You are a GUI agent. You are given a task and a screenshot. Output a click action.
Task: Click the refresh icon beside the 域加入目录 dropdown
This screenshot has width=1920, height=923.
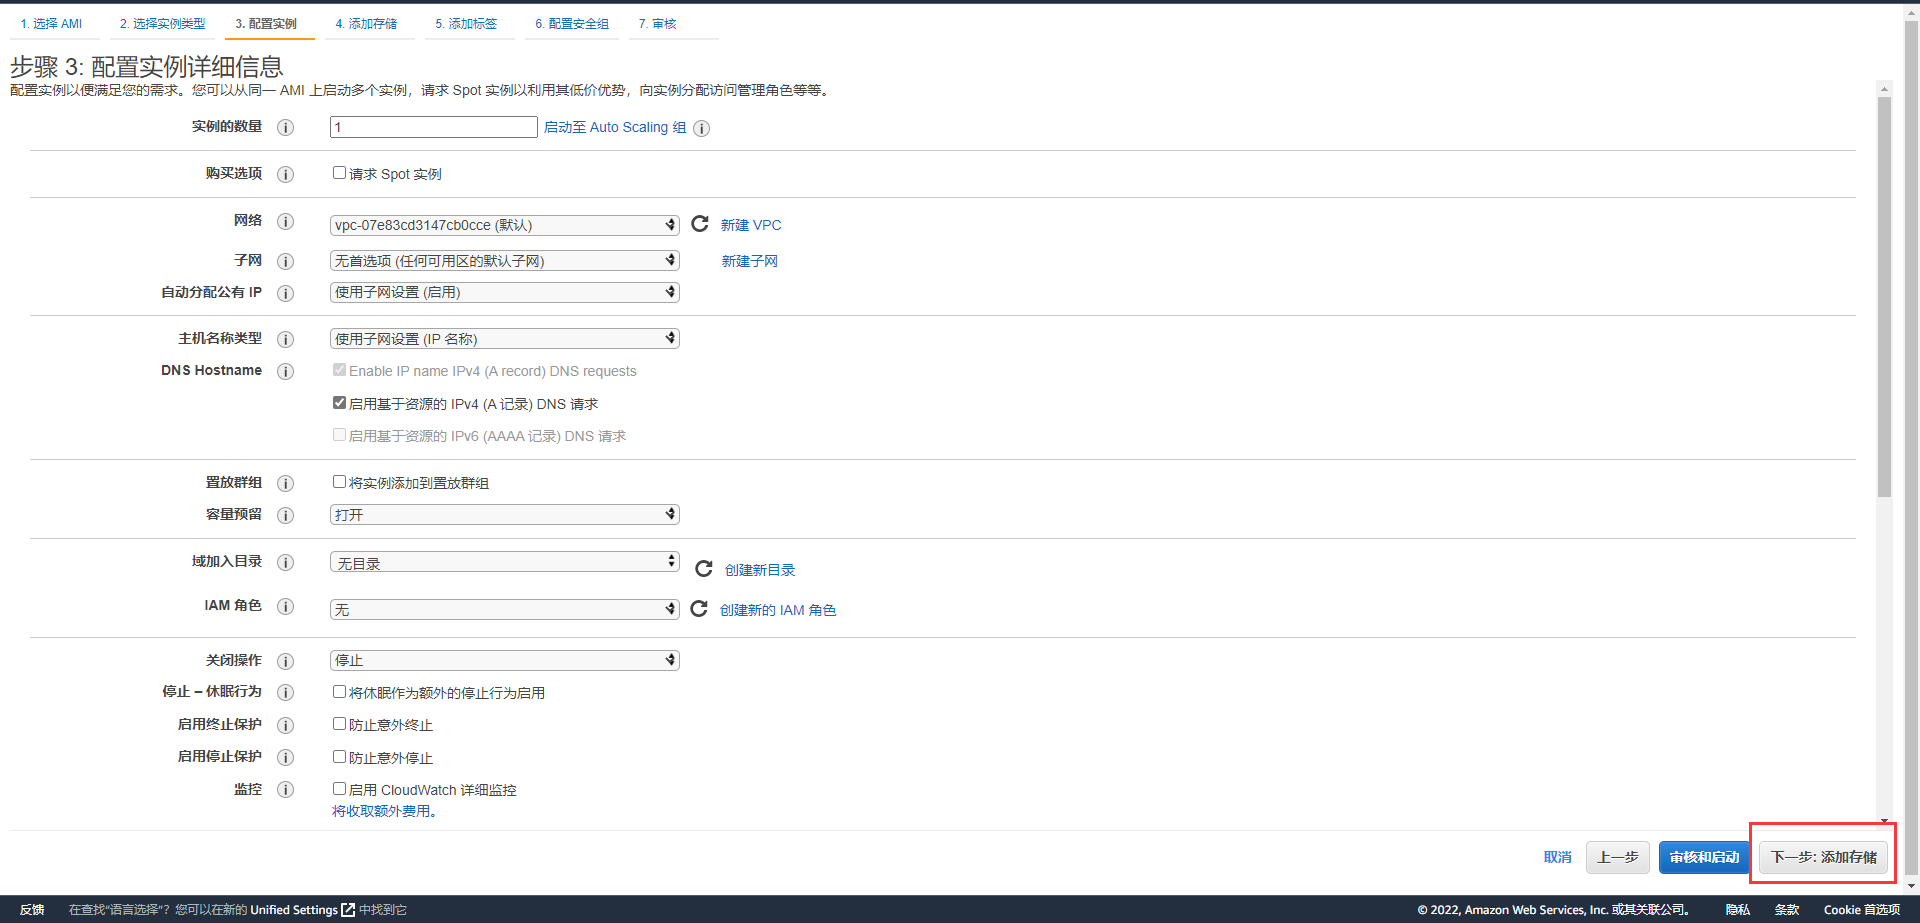coord(704,569)
